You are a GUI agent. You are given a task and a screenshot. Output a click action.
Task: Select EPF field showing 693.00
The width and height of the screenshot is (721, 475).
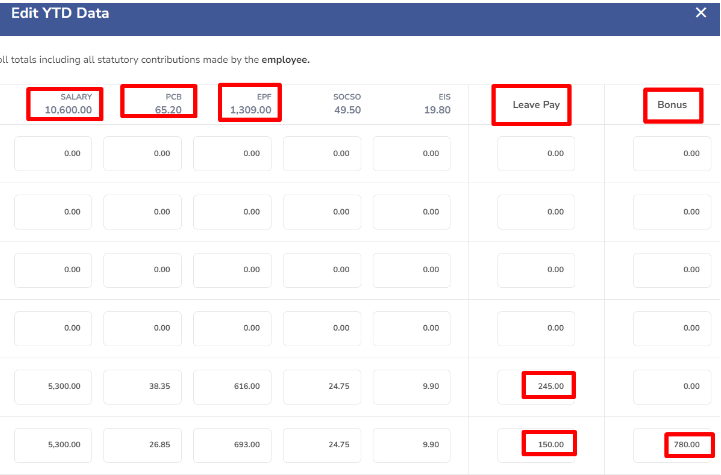[232, 445]
